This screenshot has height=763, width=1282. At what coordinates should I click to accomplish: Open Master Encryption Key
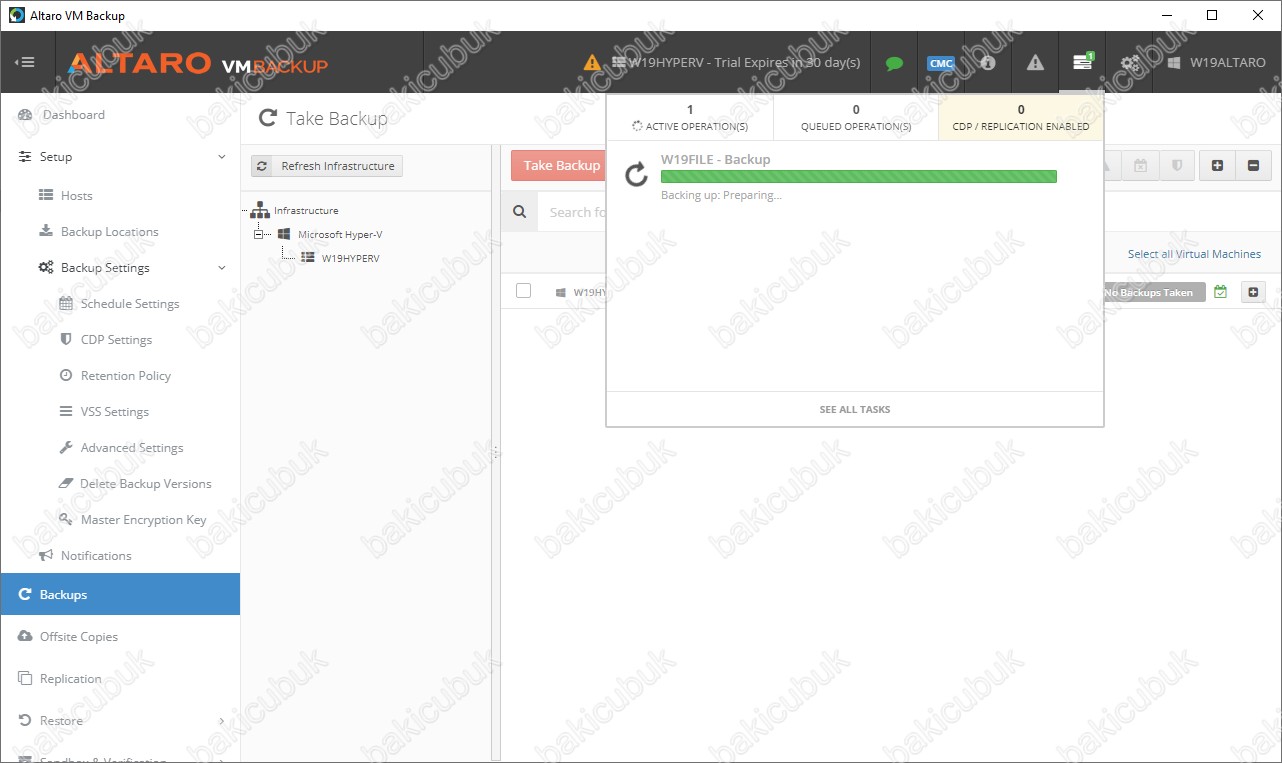tap(143, 520)
